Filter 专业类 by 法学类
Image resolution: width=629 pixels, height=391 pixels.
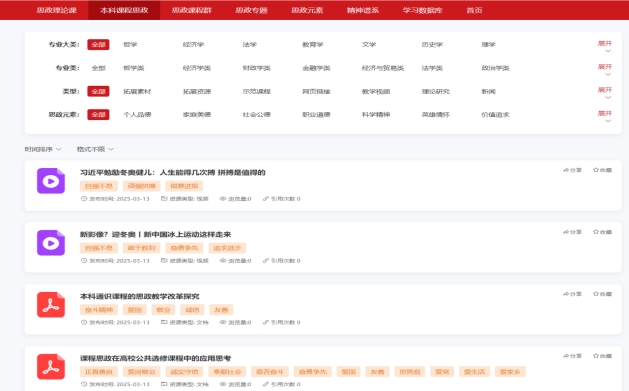pos(432,68)
